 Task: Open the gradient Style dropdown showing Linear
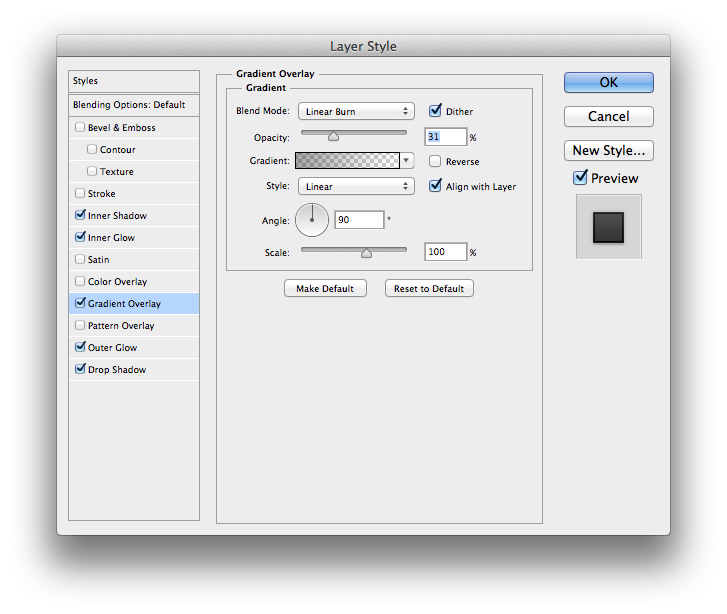[356, 186]
